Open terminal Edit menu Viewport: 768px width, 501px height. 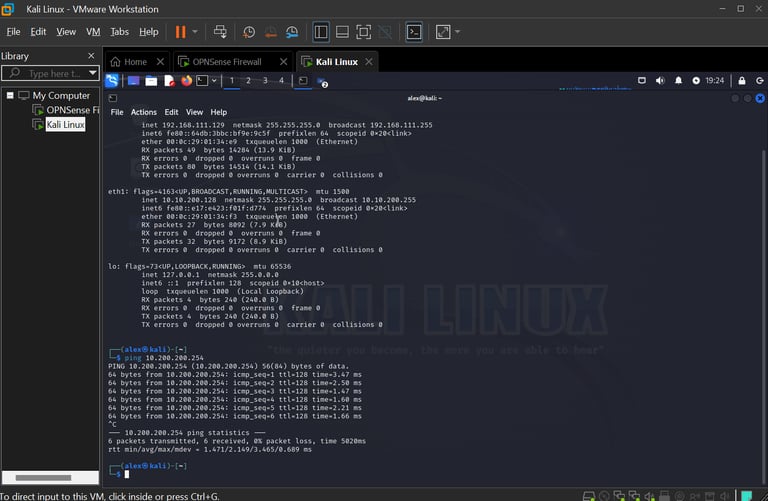[171, 112]
